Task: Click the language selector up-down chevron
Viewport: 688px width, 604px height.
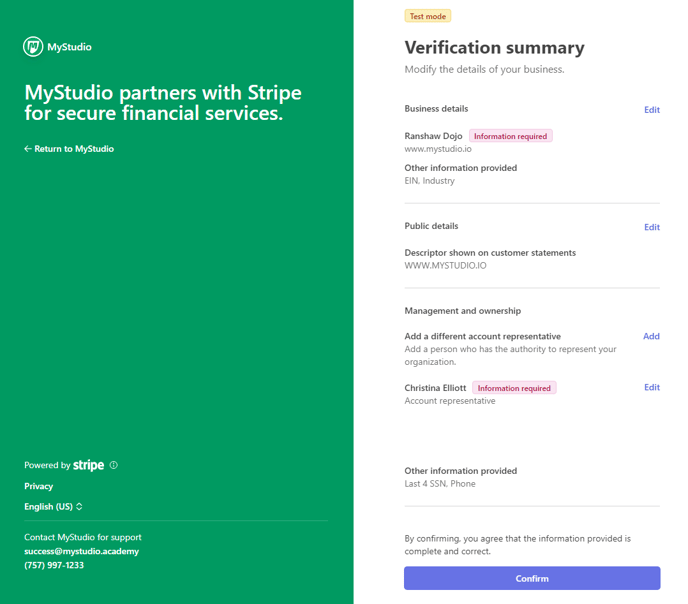Action: point(79,507)
